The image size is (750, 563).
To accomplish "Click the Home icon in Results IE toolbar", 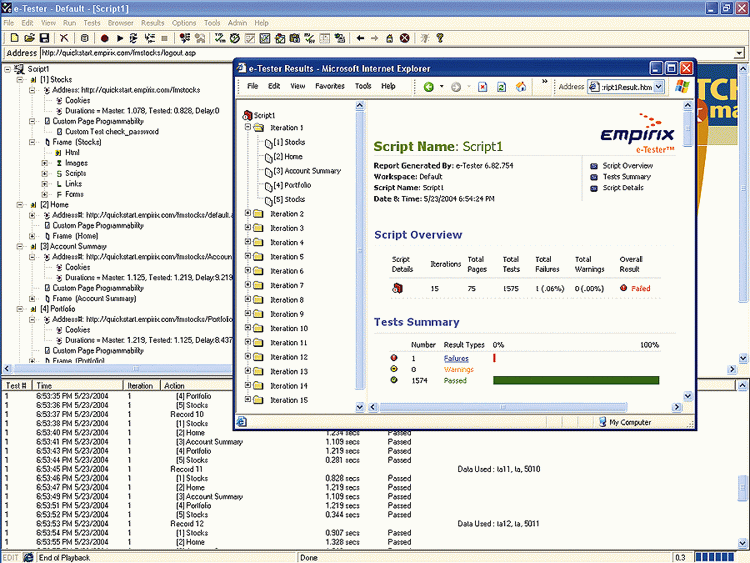I will 521,87.
